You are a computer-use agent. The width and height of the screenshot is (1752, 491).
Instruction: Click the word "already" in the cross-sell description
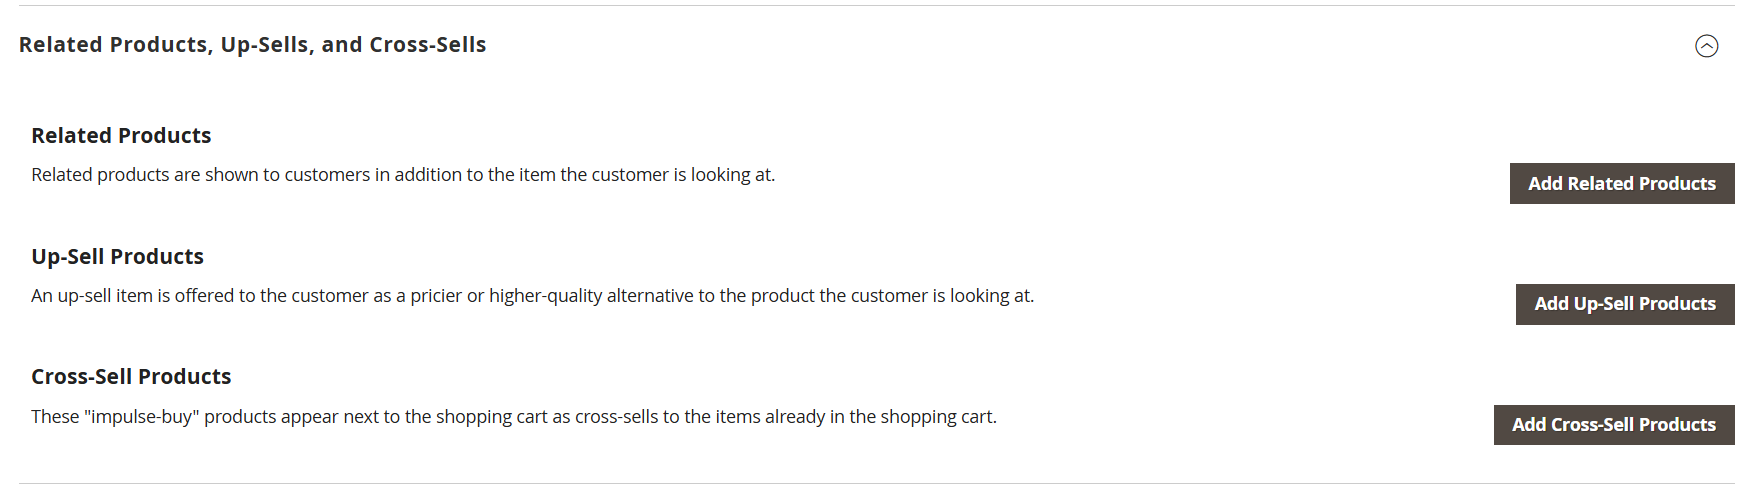[794, 417]
